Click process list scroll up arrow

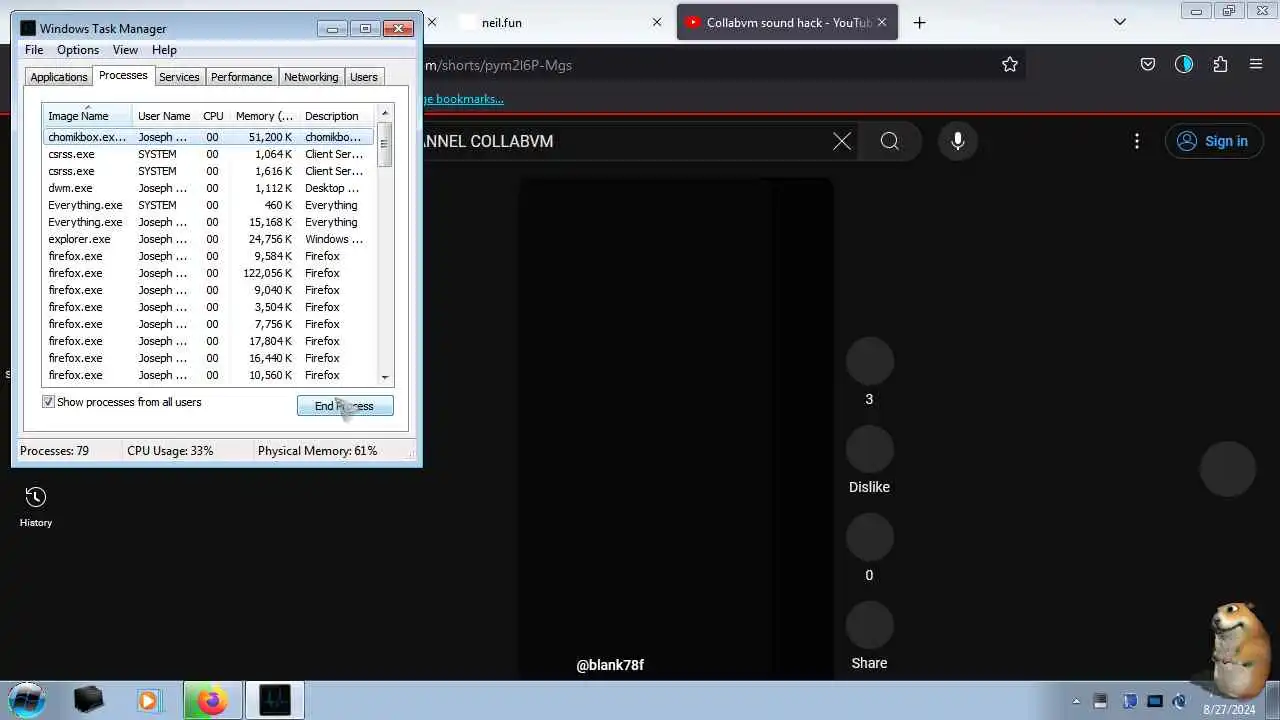click(x=385, y=114)
